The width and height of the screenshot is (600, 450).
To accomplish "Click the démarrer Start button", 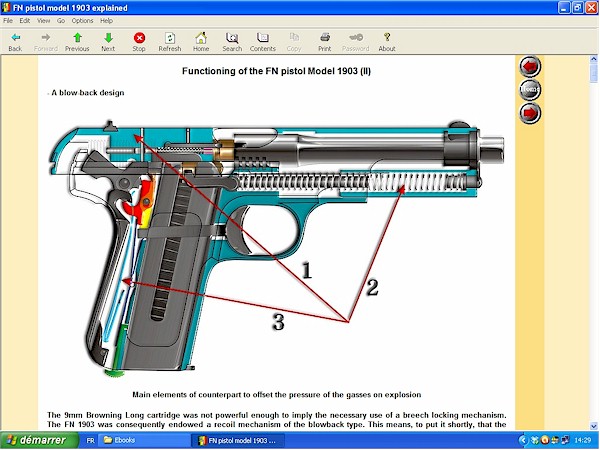I will coord(39,440).
